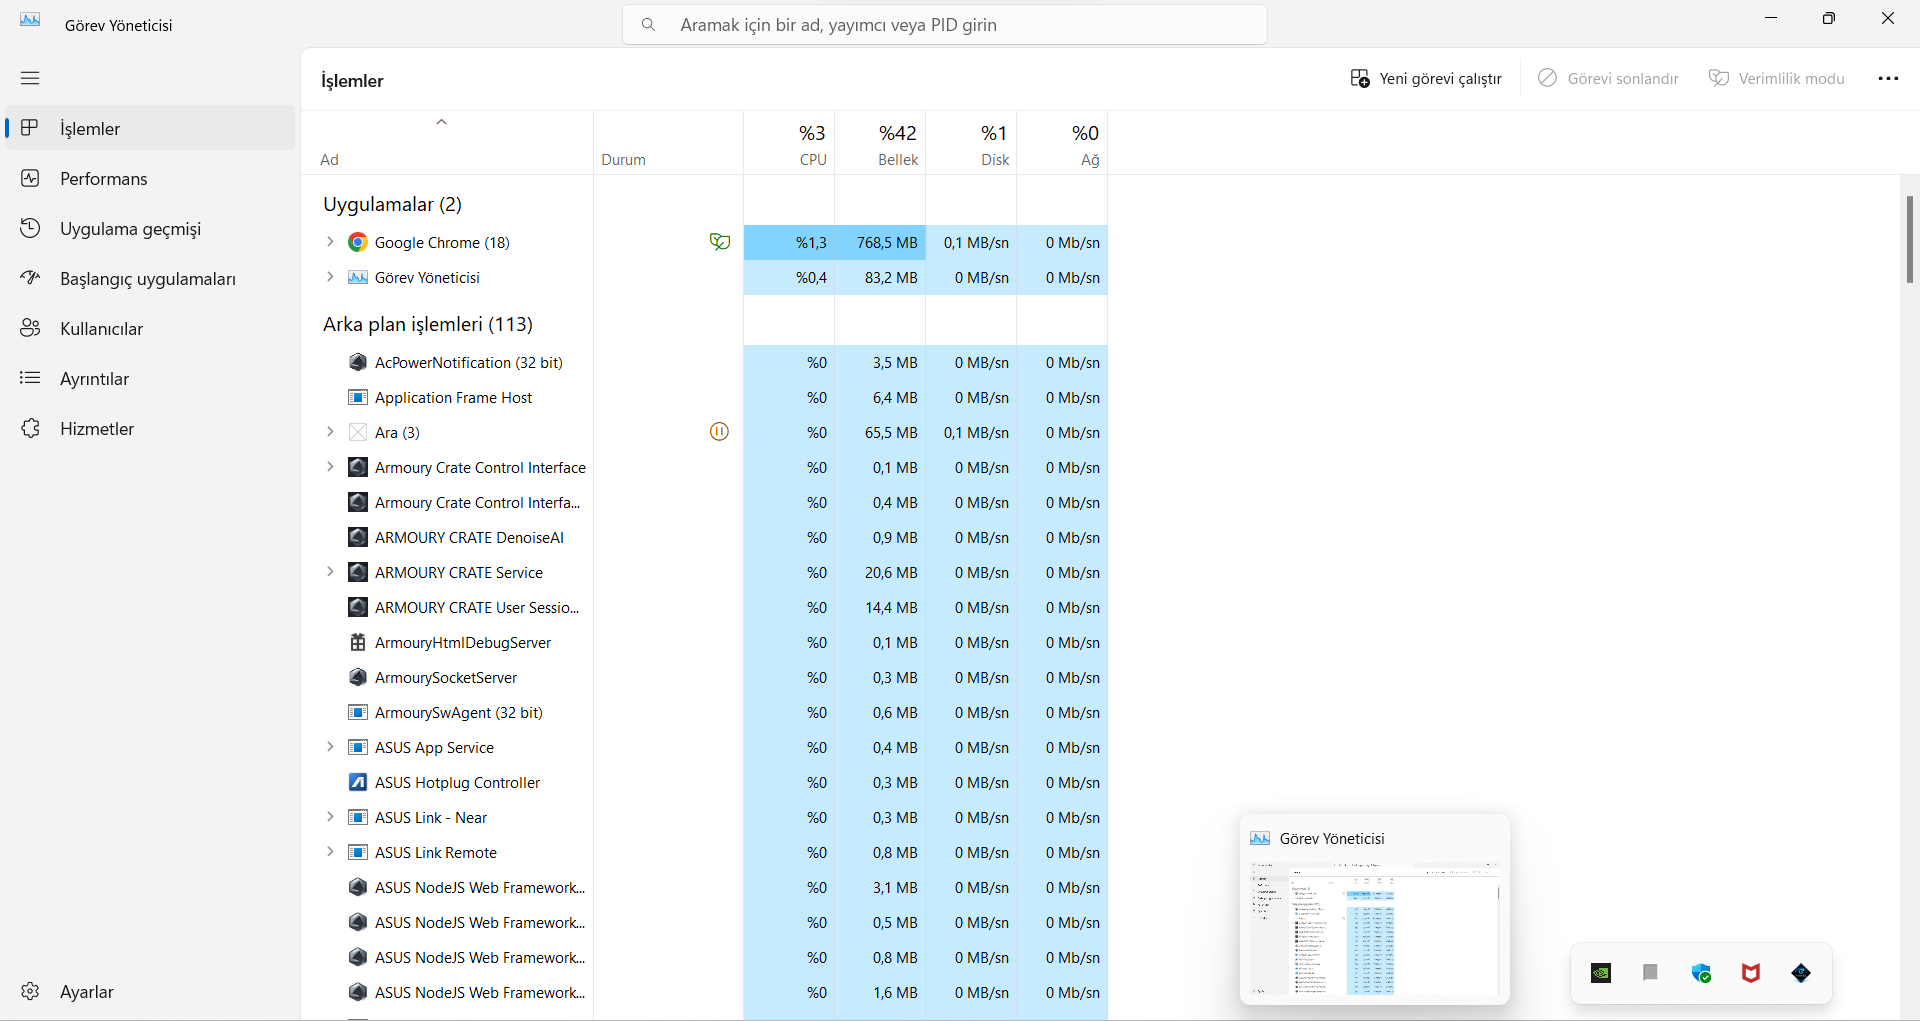Open the Windows Security shield tray icon
This screenshot has width=1920, height=1021.
tap(1701, 973)
